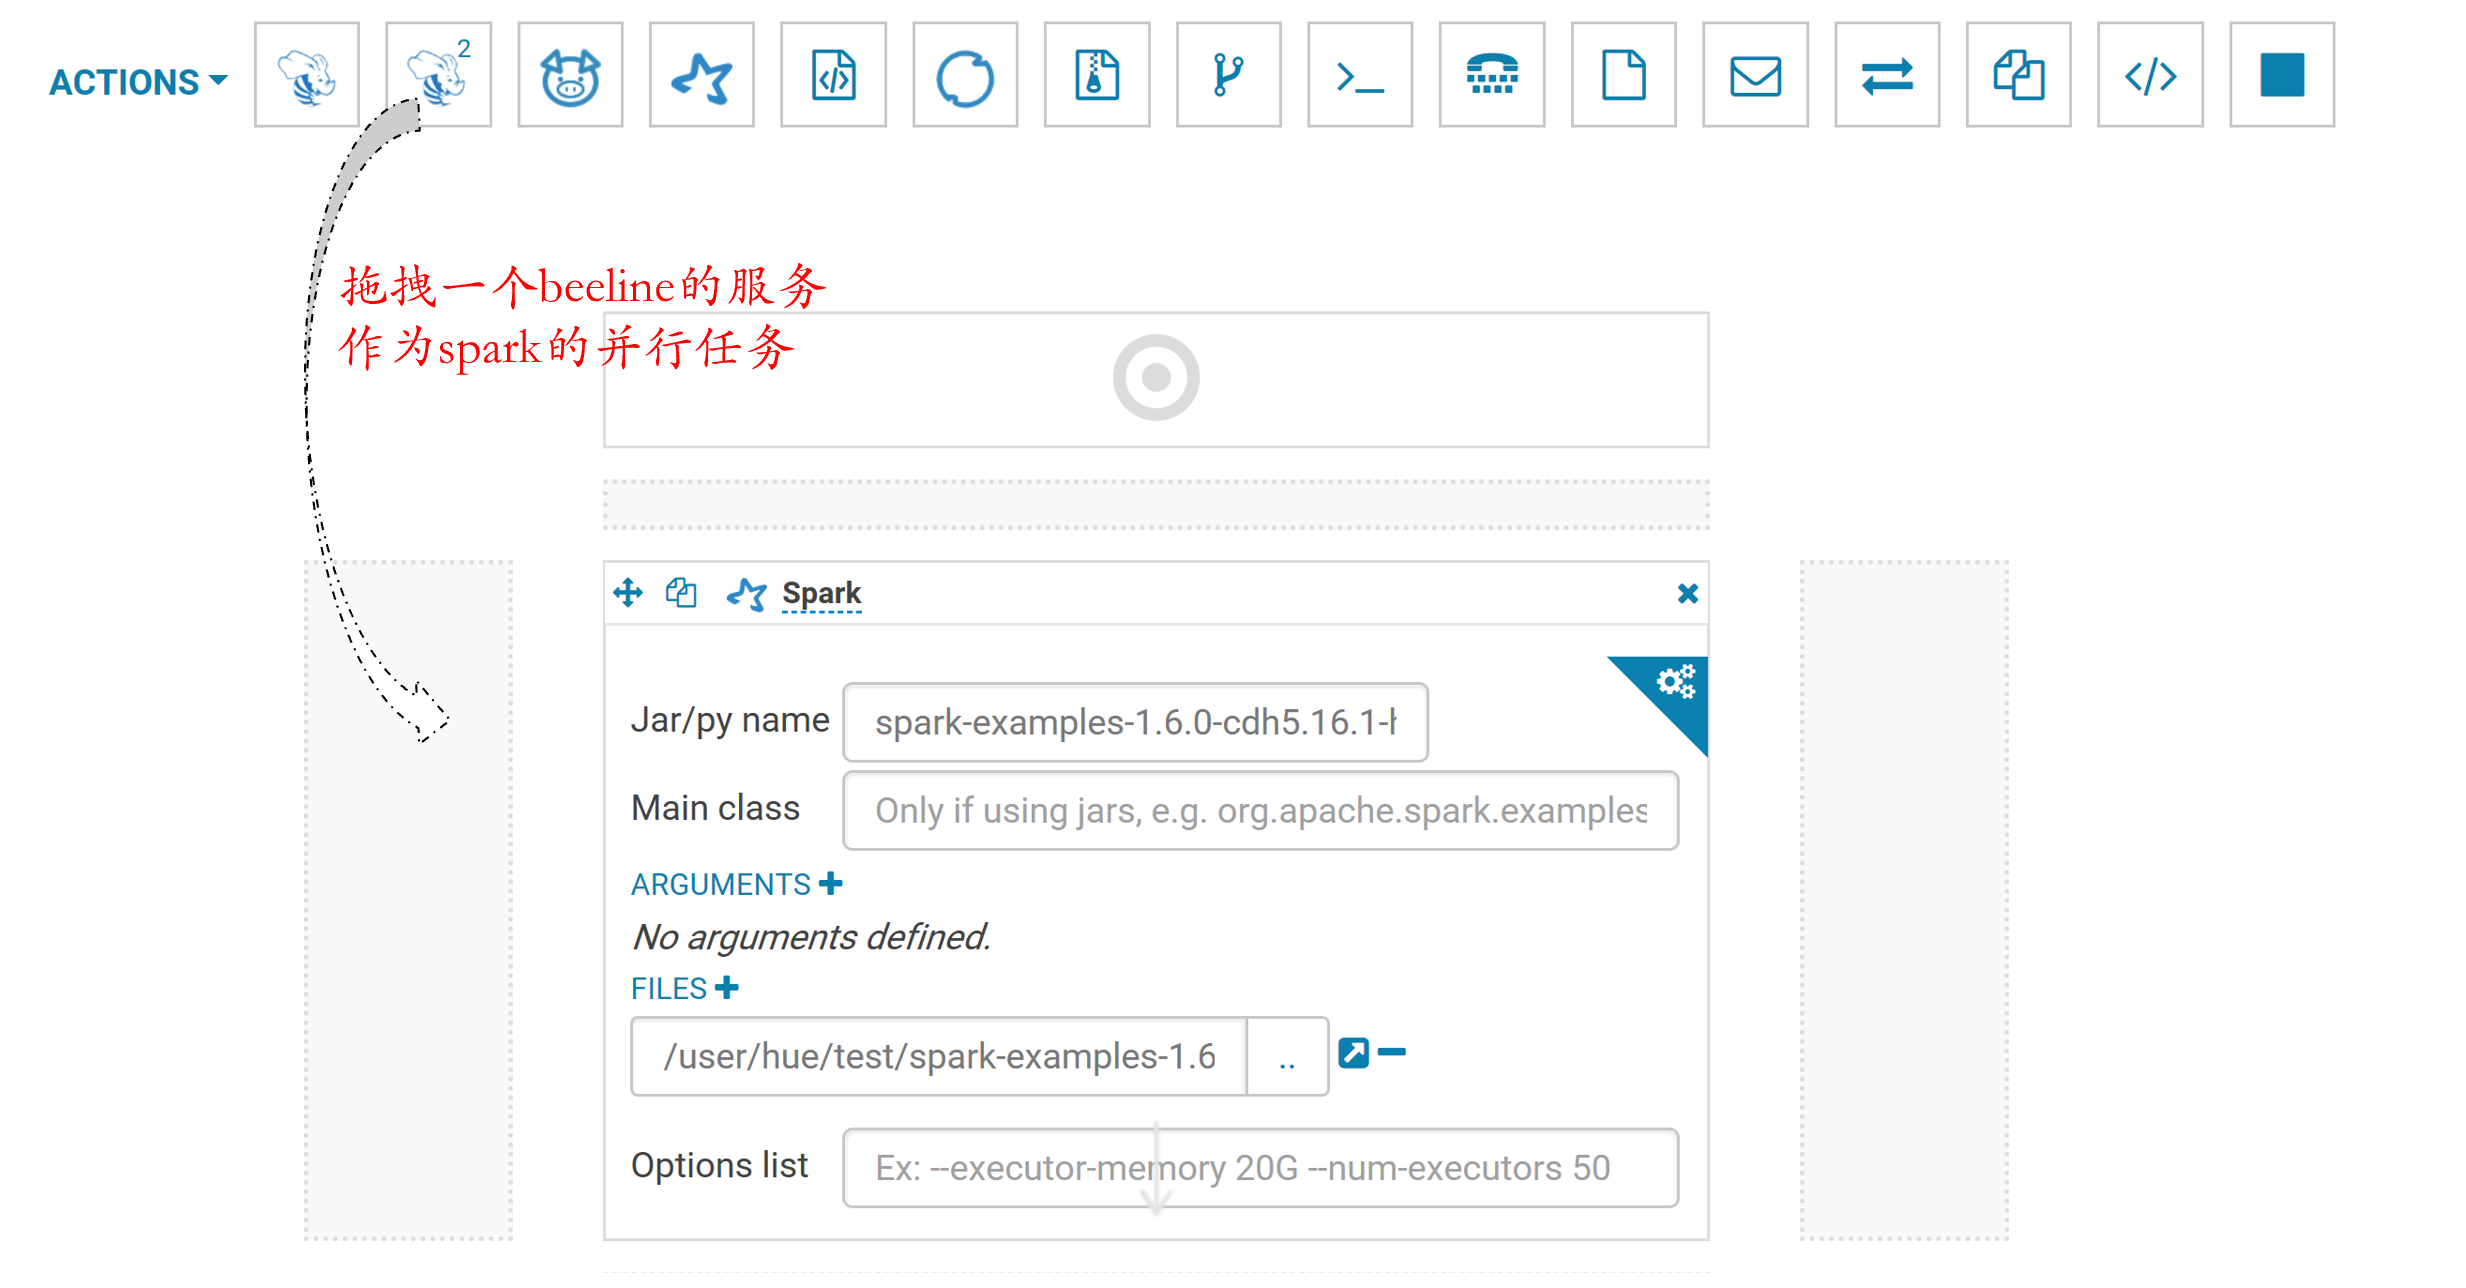The height and width of the screenshot is (1288, 2466).
Task: Select the Spark program action in toolbar
Action: [x=701, y=76]
